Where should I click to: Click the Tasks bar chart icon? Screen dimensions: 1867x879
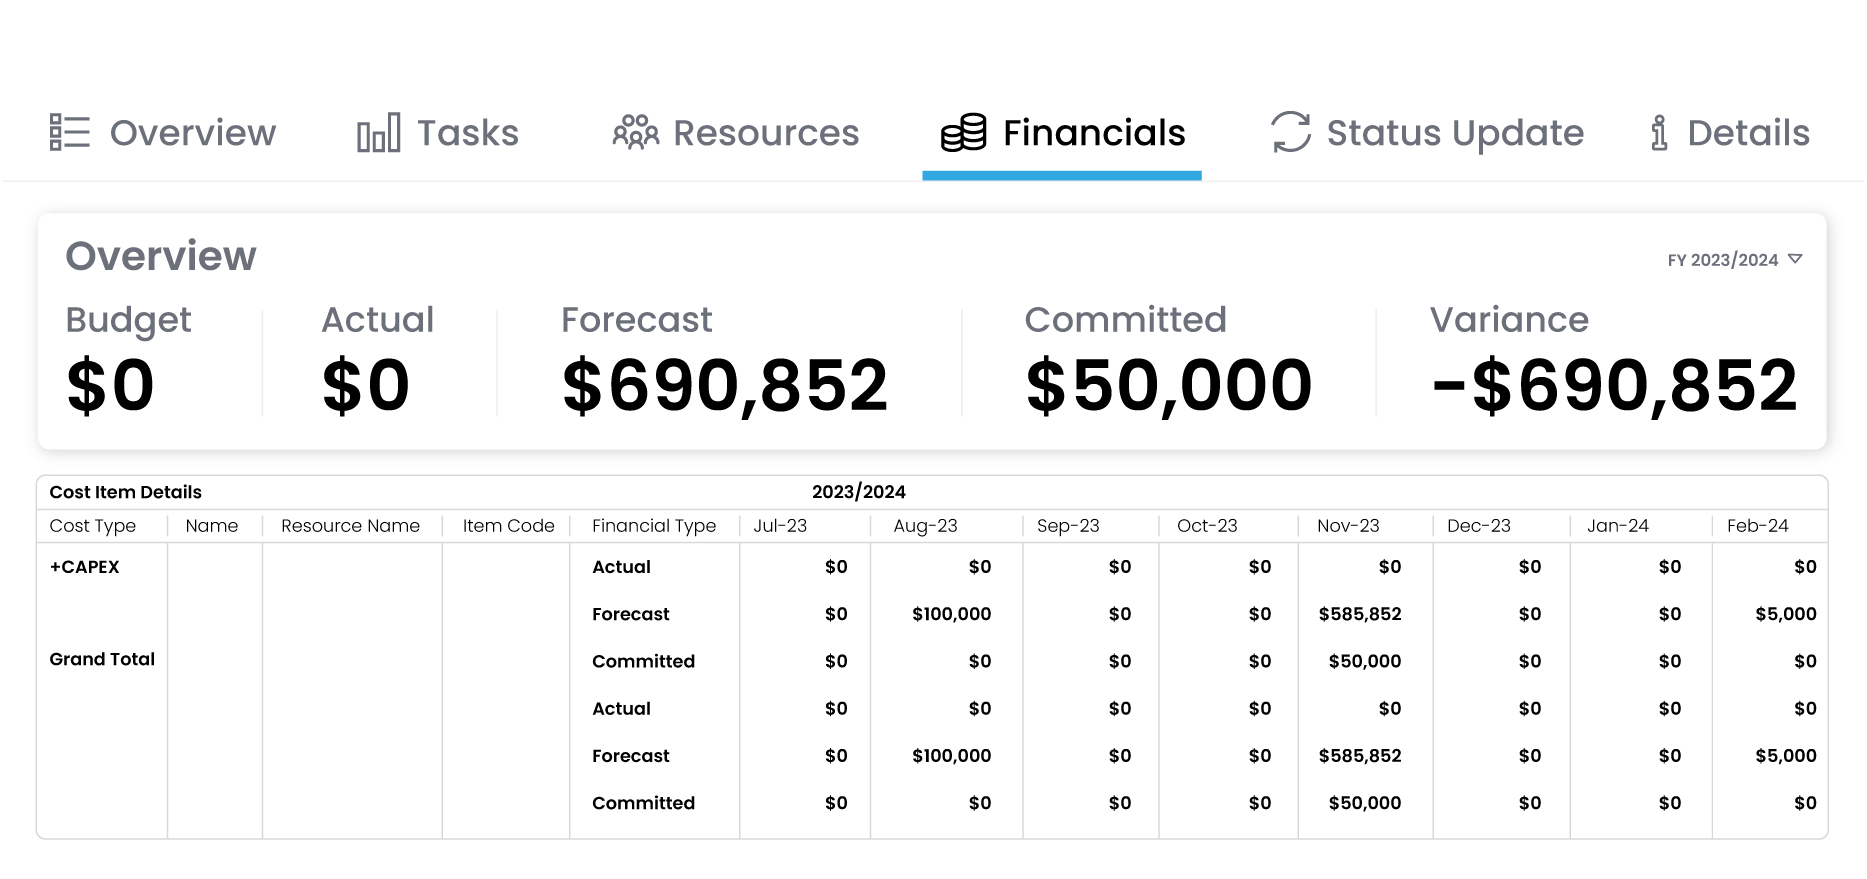(x=379, y=133)
